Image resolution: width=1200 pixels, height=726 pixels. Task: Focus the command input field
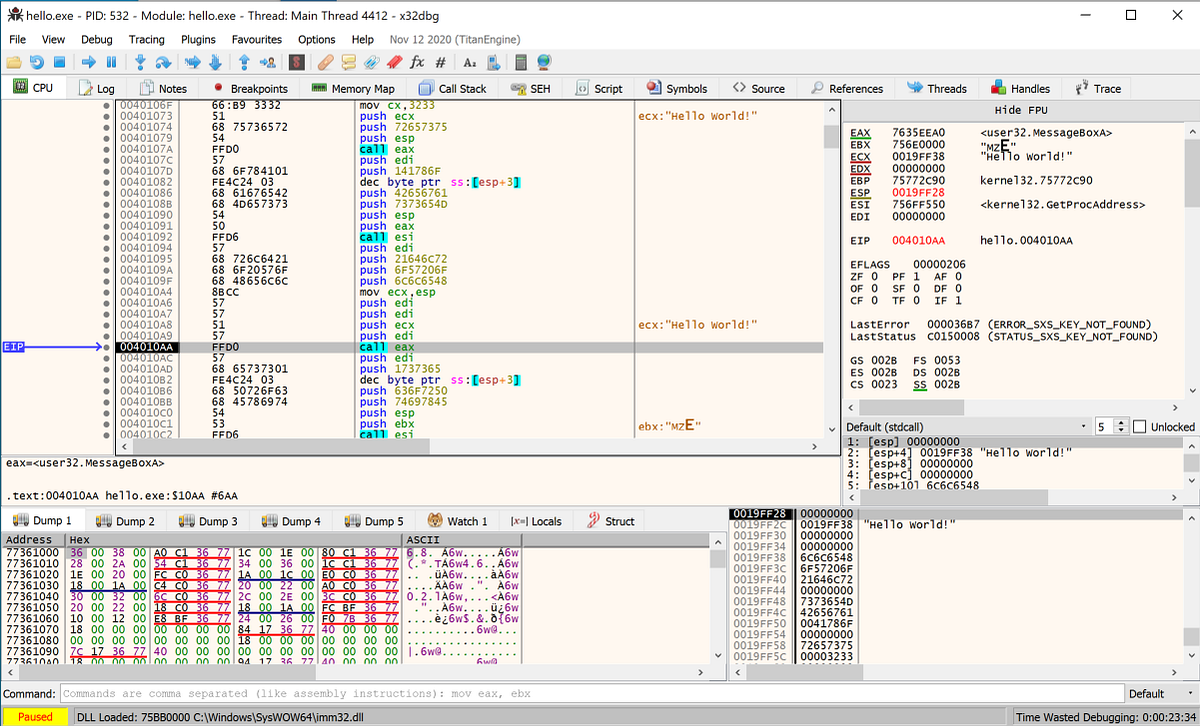tap(590, 693)
